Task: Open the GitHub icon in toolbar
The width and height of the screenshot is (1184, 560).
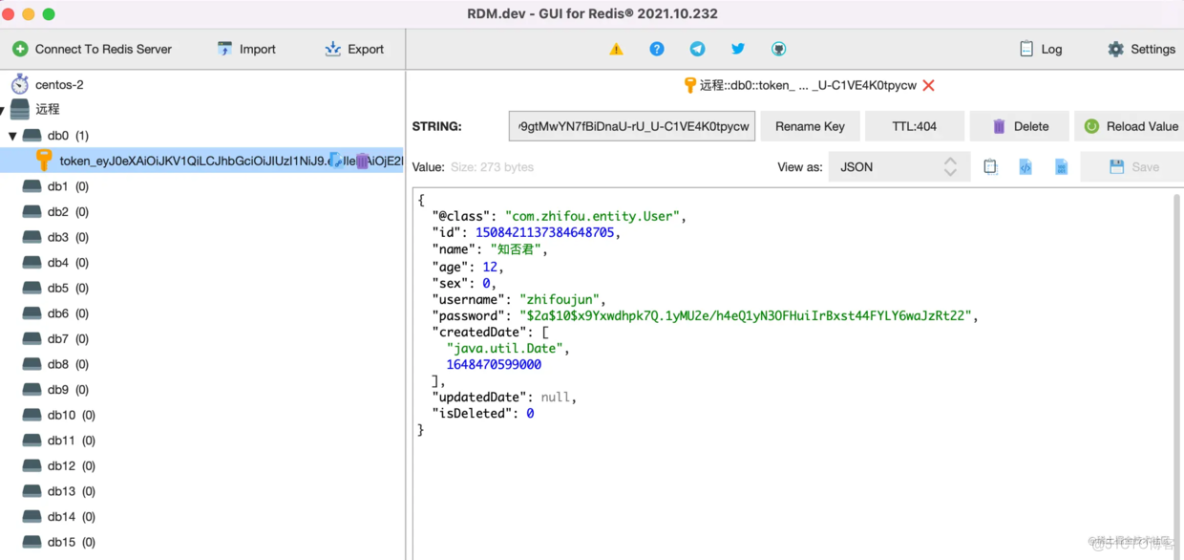Action: click(779, 49)
